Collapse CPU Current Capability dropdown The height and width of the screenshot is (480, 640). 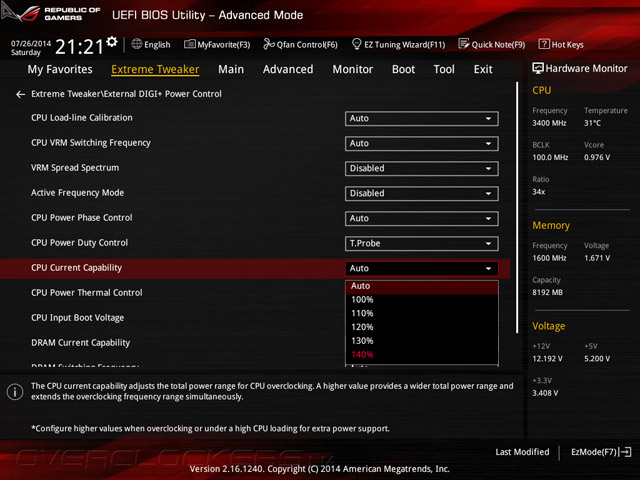click(x=421, y=269)
